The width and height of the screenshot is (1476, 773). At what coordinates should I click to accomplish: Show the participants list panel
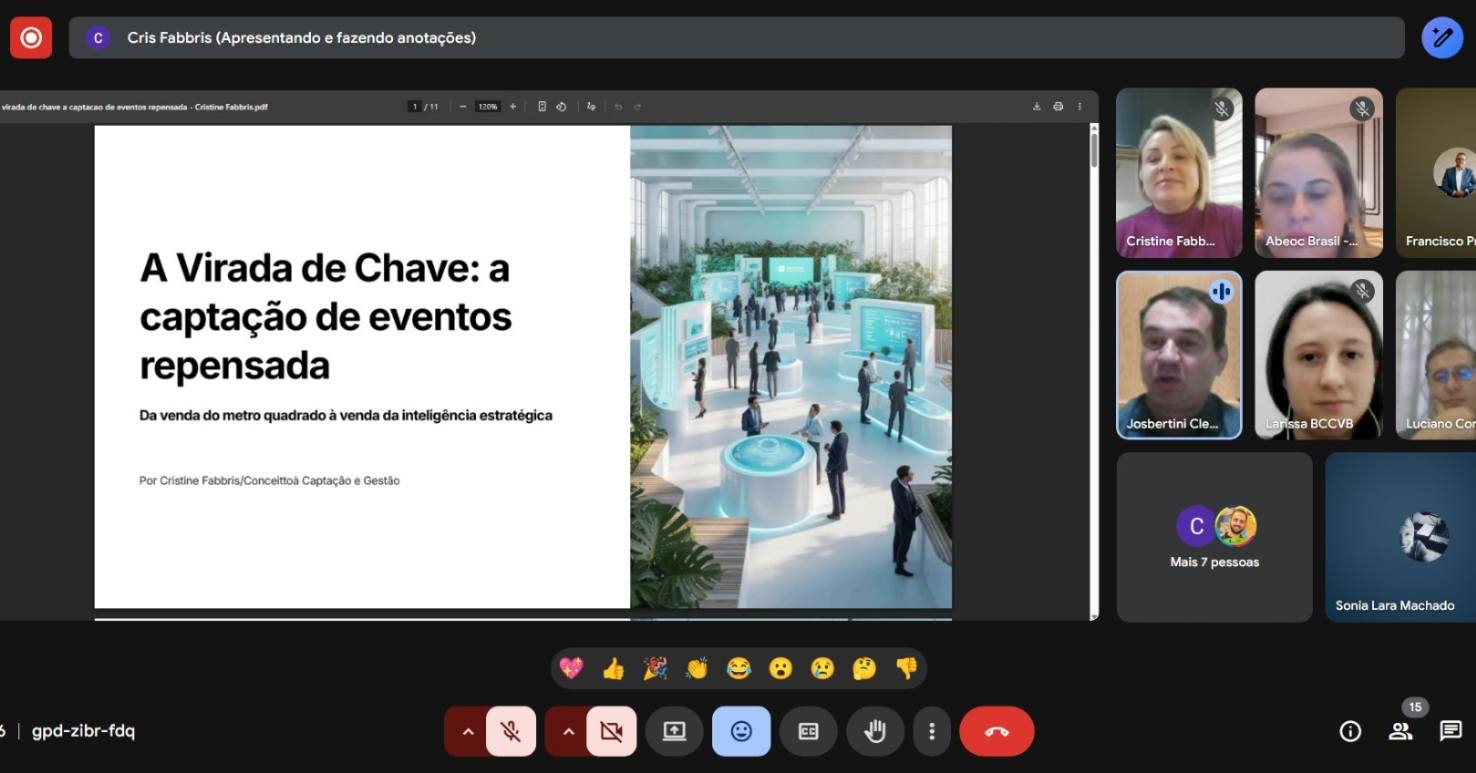(x=1400, y=731)
